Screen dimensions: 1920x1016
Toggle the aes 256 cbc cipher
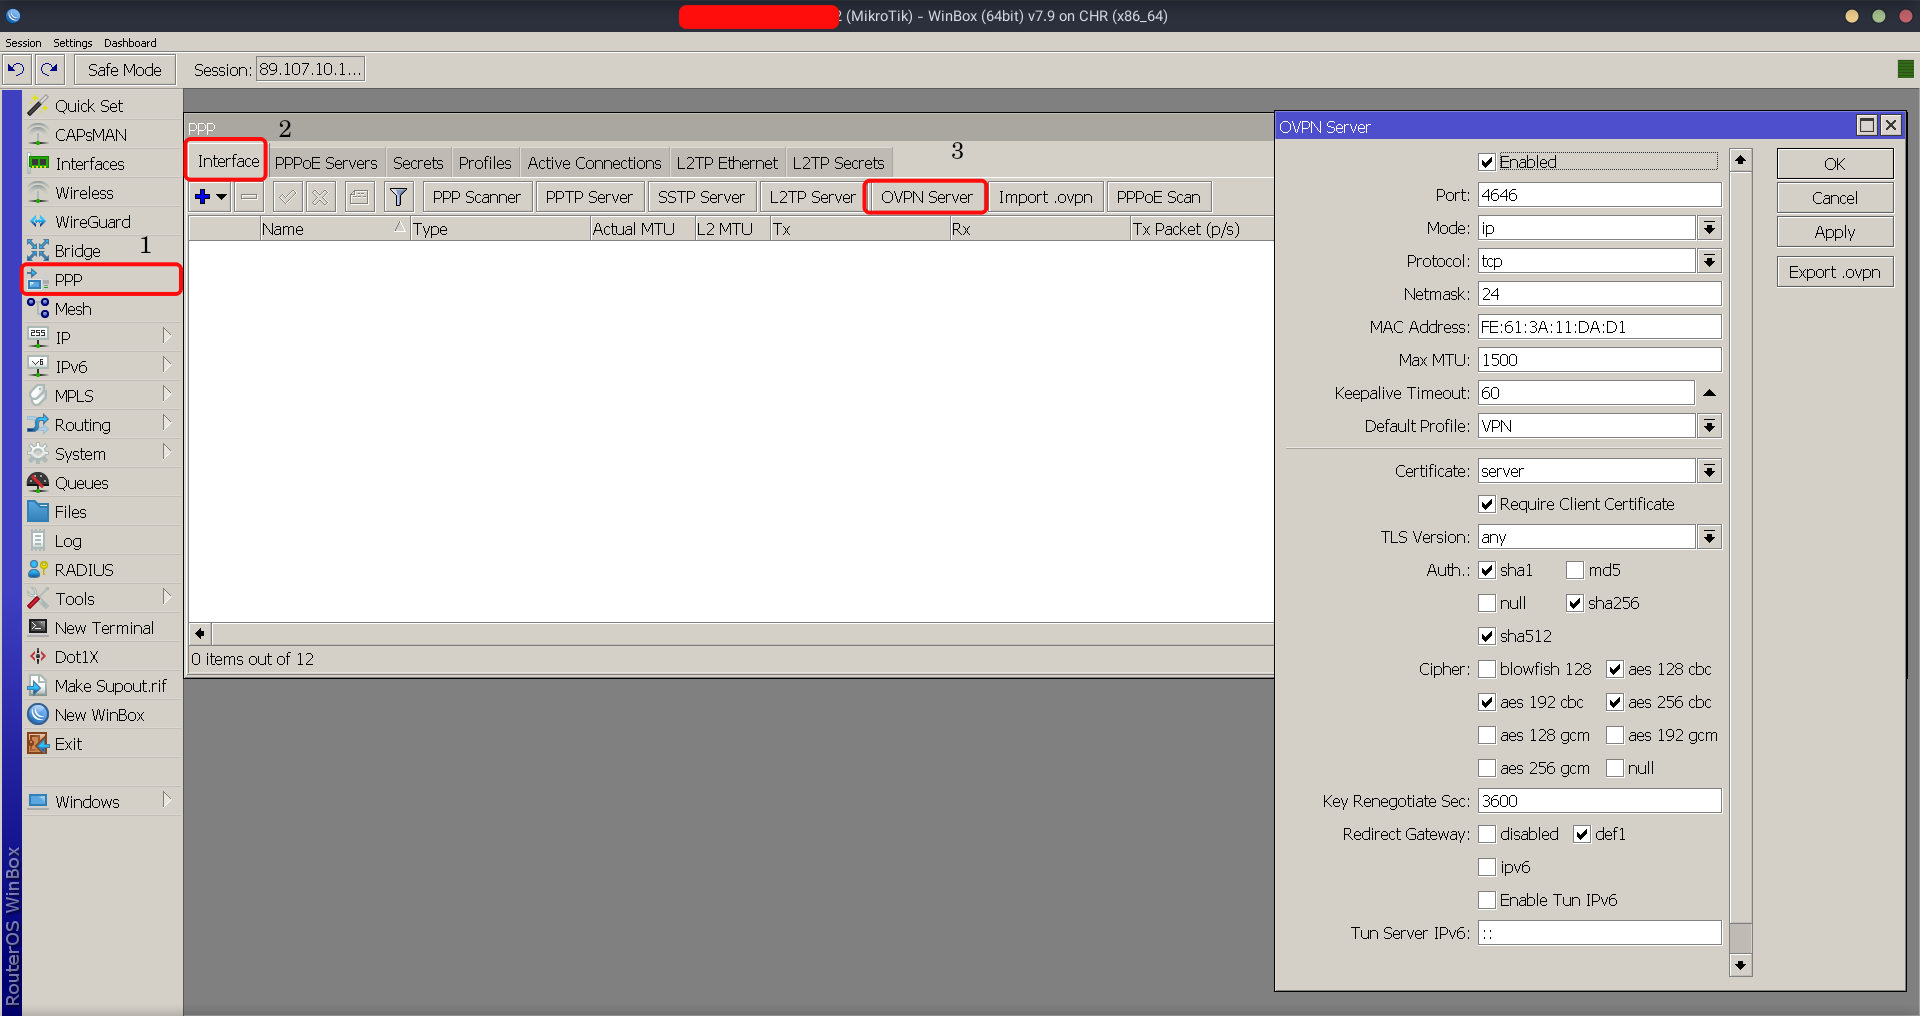(x=1615, y=702)
